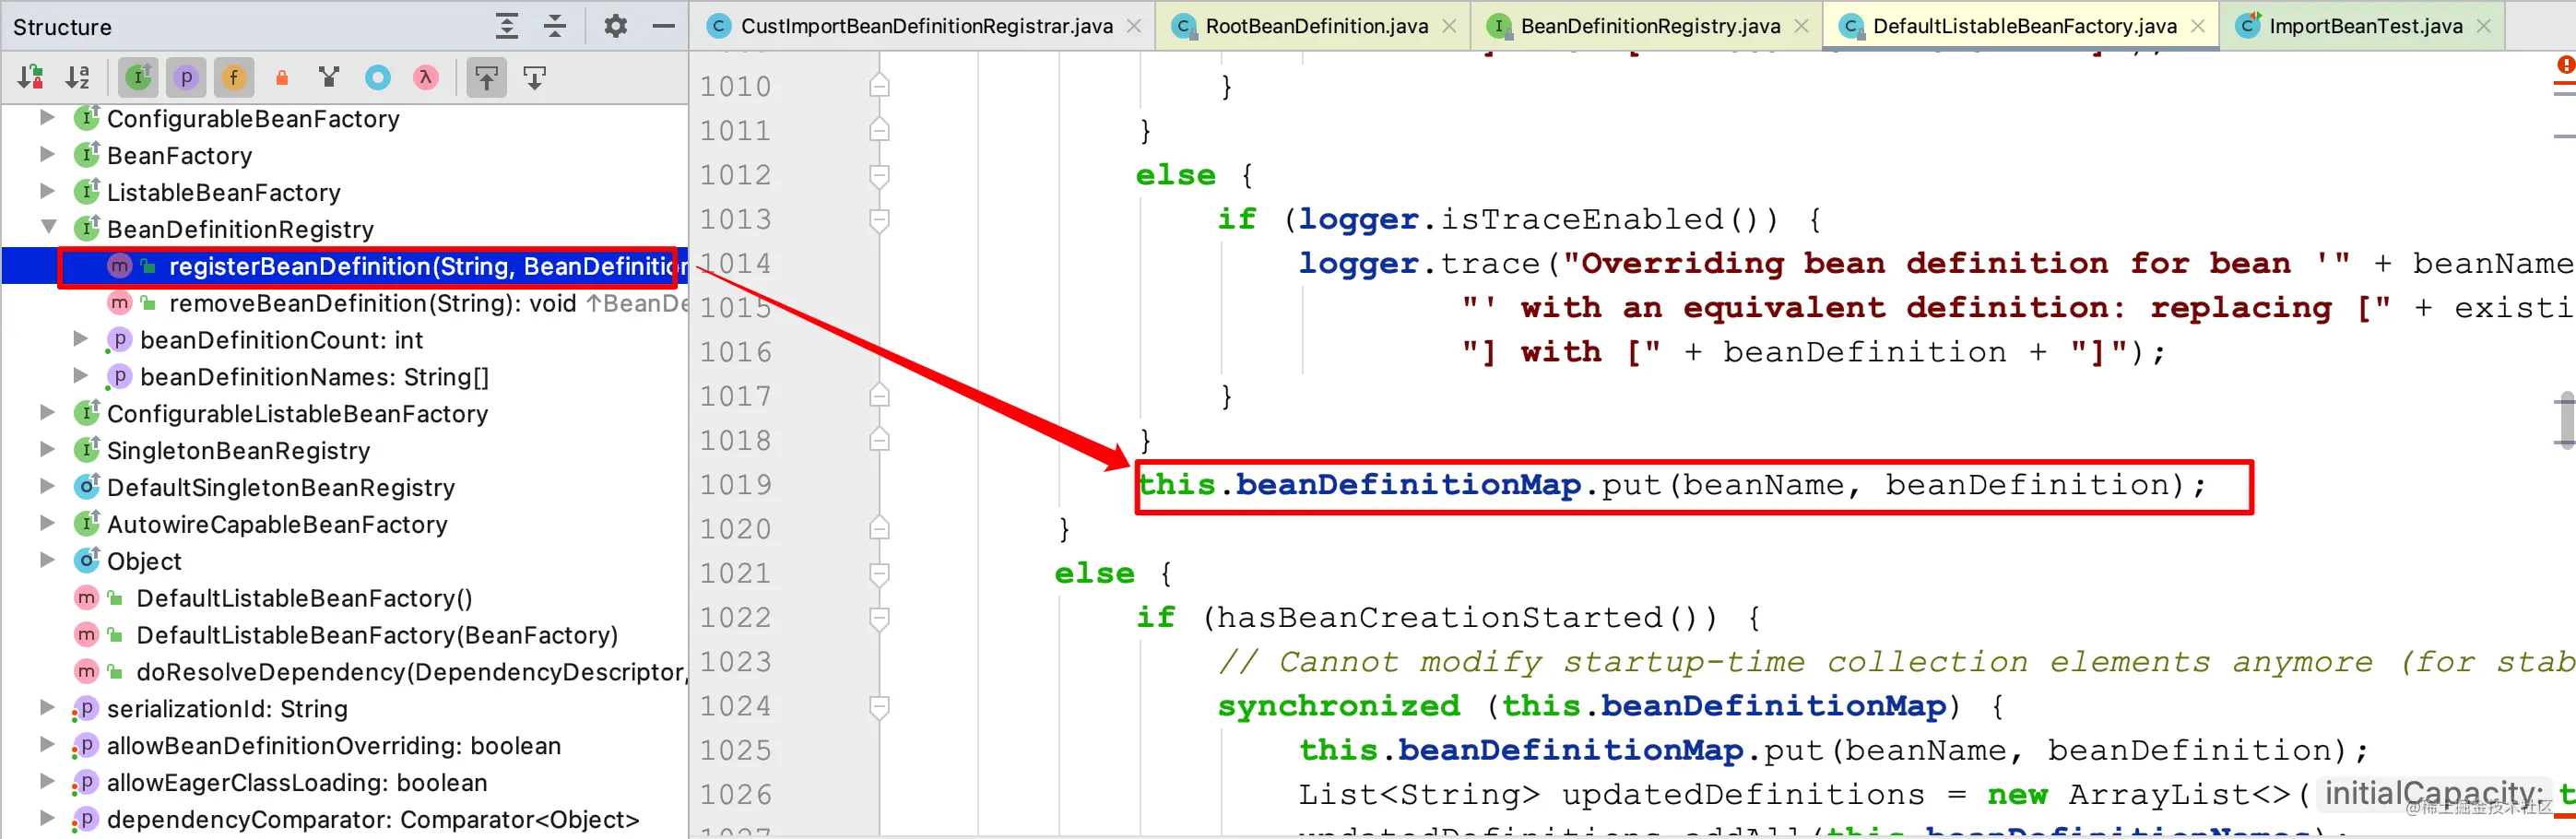The image size is (2576, 839).
Task: Click fold marker on line 1022
Action: (x=879, y=618)
